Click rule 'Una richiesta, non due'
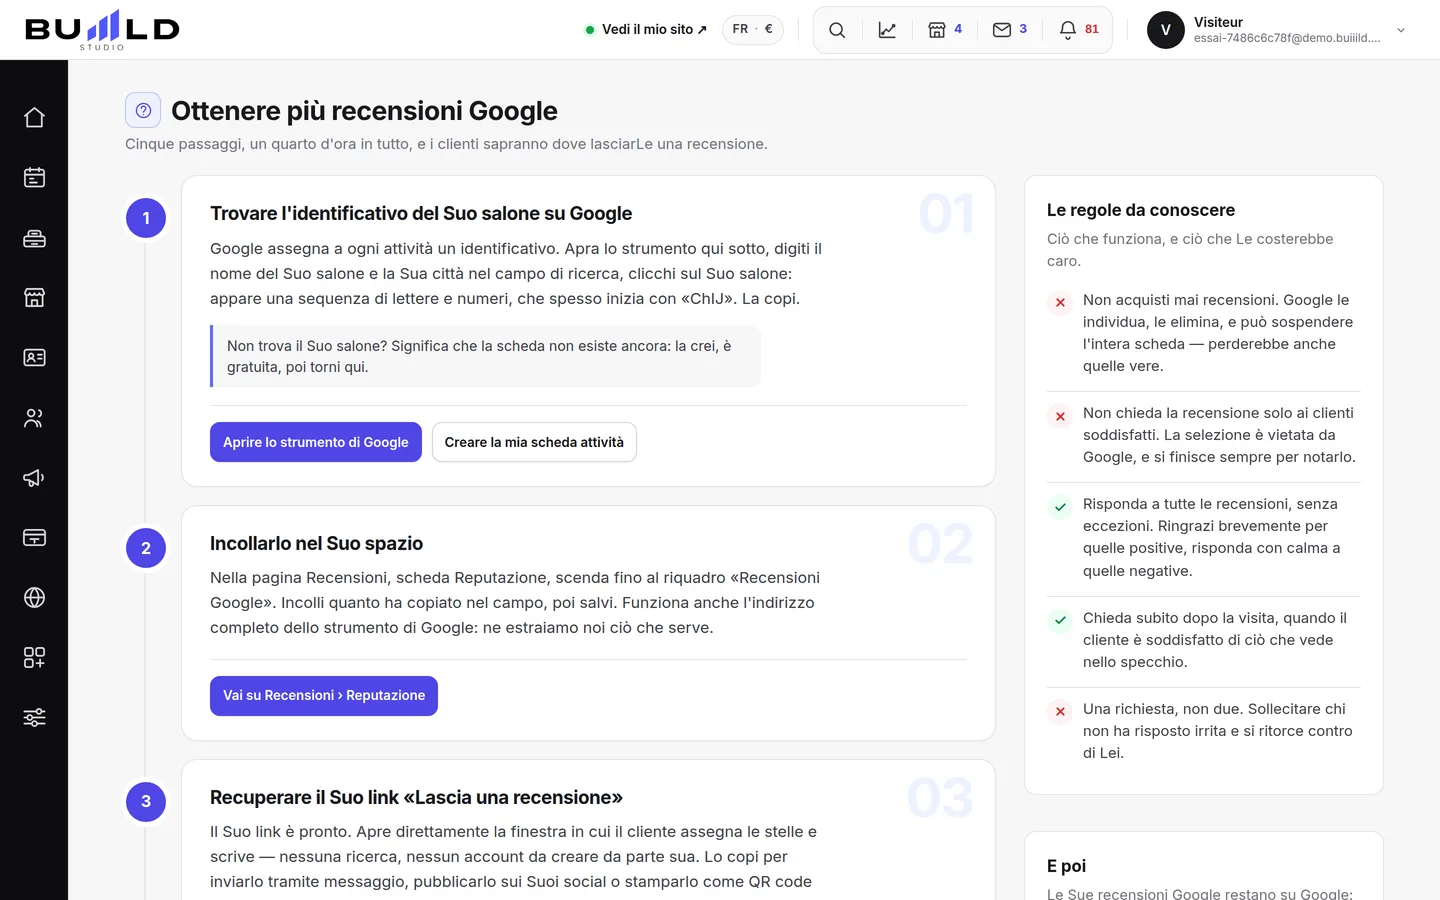Screen dimensions: 1440x900 [x=1204, y=731]
